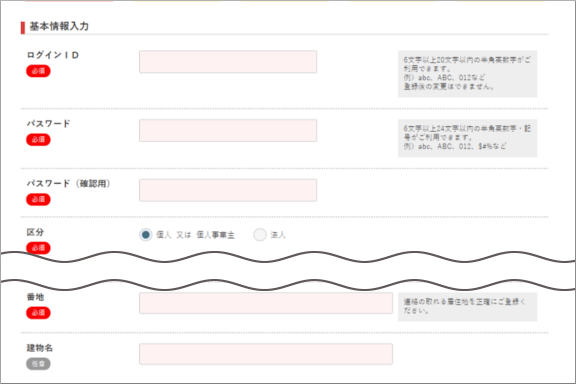Click the 必須 badge under ログインID

coord(38,71)
